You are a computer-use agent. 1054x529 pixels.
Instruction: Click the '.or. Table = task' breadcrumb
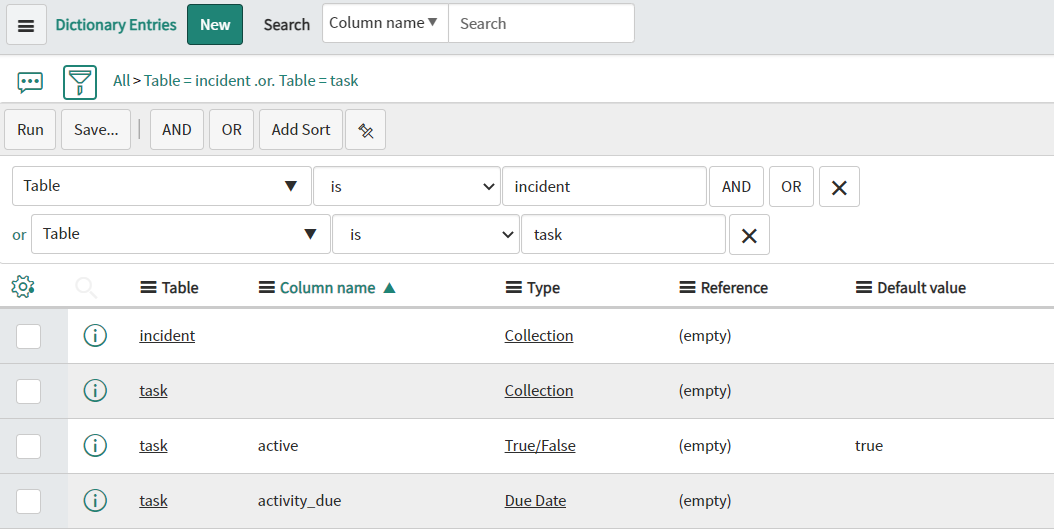(x=307, y=81)
